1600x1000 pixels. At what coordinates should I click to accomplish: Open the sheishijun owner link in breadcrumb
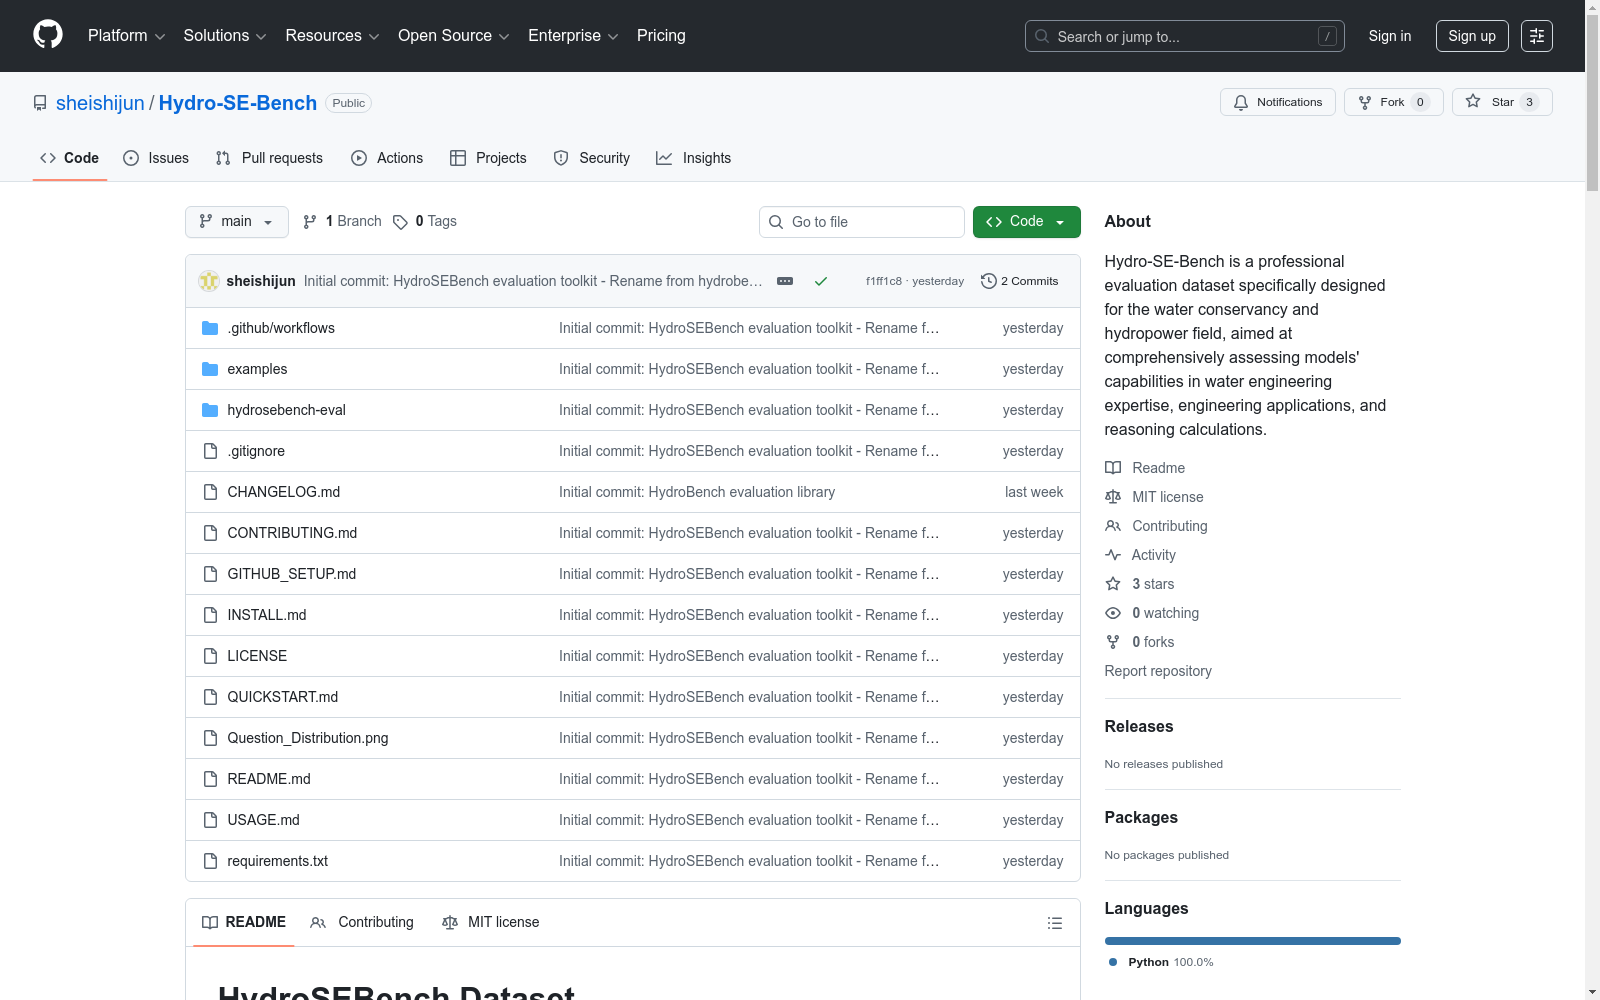click(100, 103)
